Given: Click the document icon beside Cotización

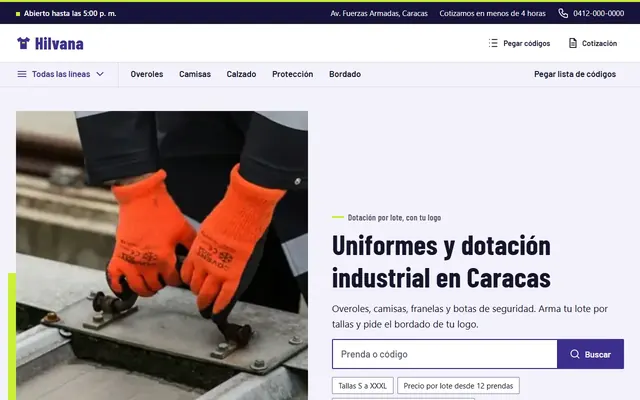Looking at the screenshot, I should click(573, 43).
